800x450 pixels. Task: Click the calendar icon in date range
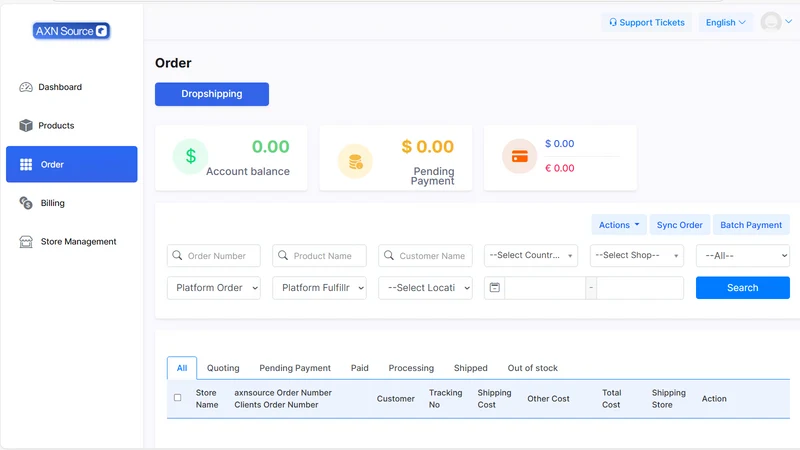(494, 288)
